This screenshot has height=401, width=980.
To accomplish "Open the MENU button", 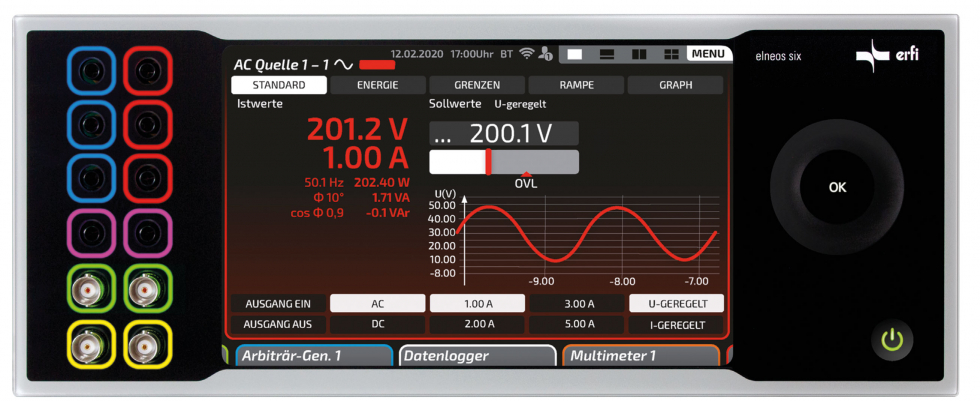I will point(709,53).
